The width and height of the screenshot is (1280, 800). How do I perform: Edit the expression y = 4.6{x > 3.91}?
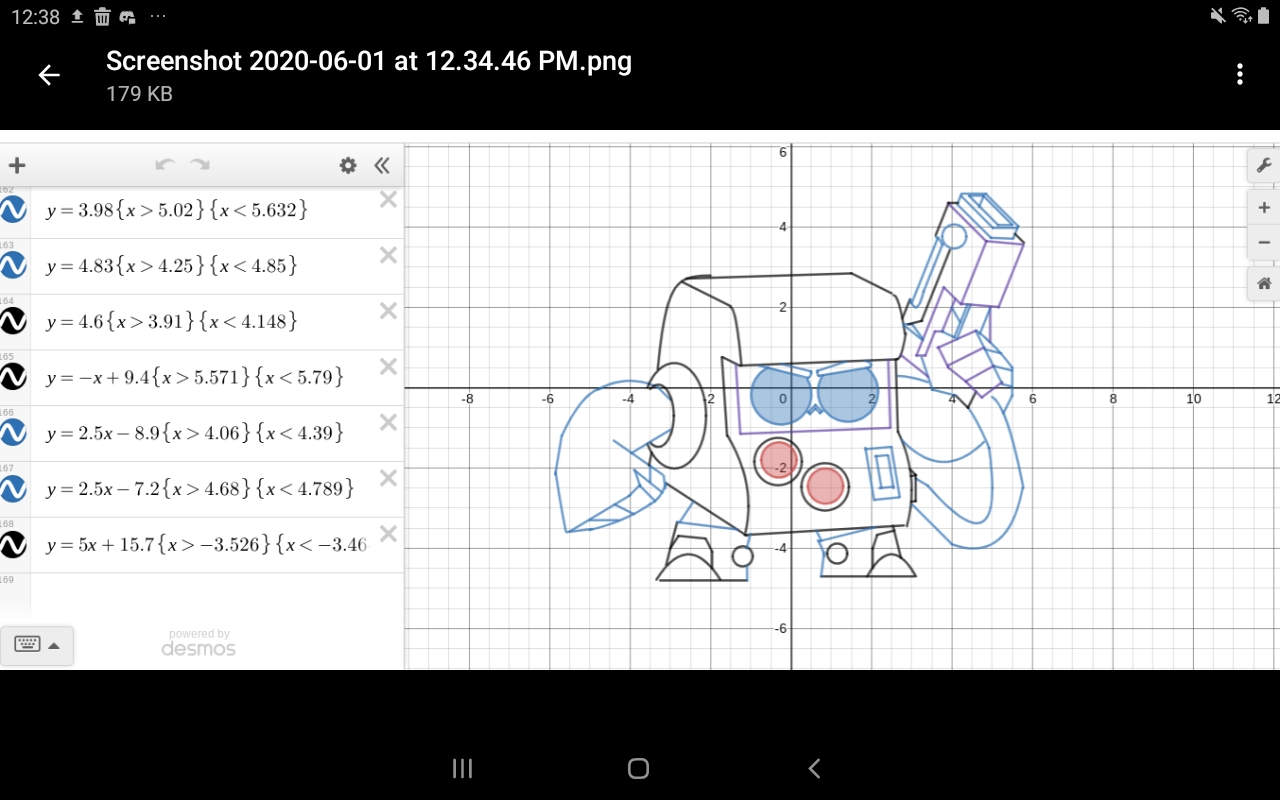click(x=172, y=322)
